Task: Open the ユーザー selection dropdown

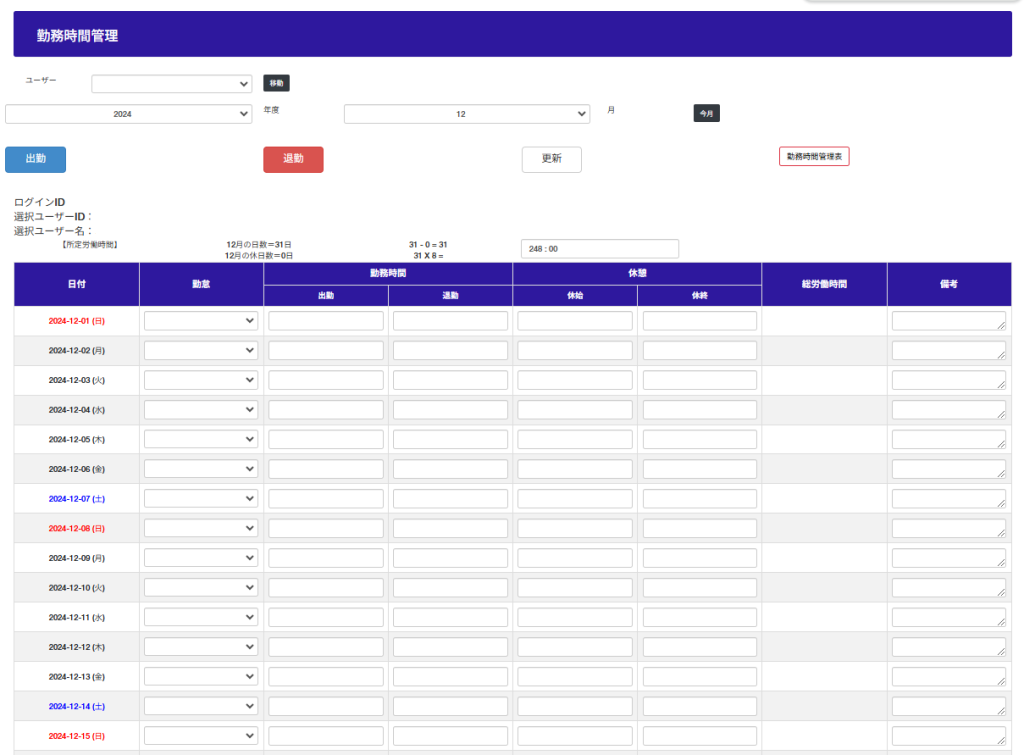Action: pyautogui.click(x=171, y=84)
